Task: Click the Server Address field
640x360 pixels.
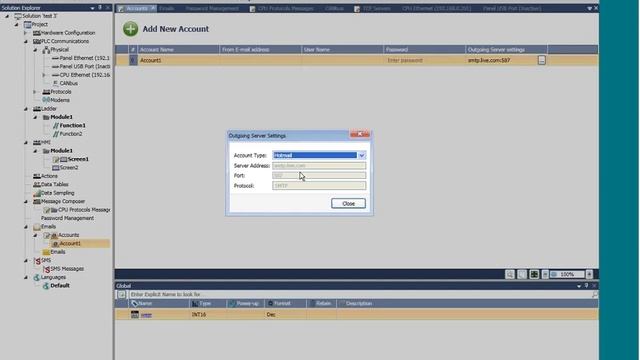Action: (x=319, y=166)
